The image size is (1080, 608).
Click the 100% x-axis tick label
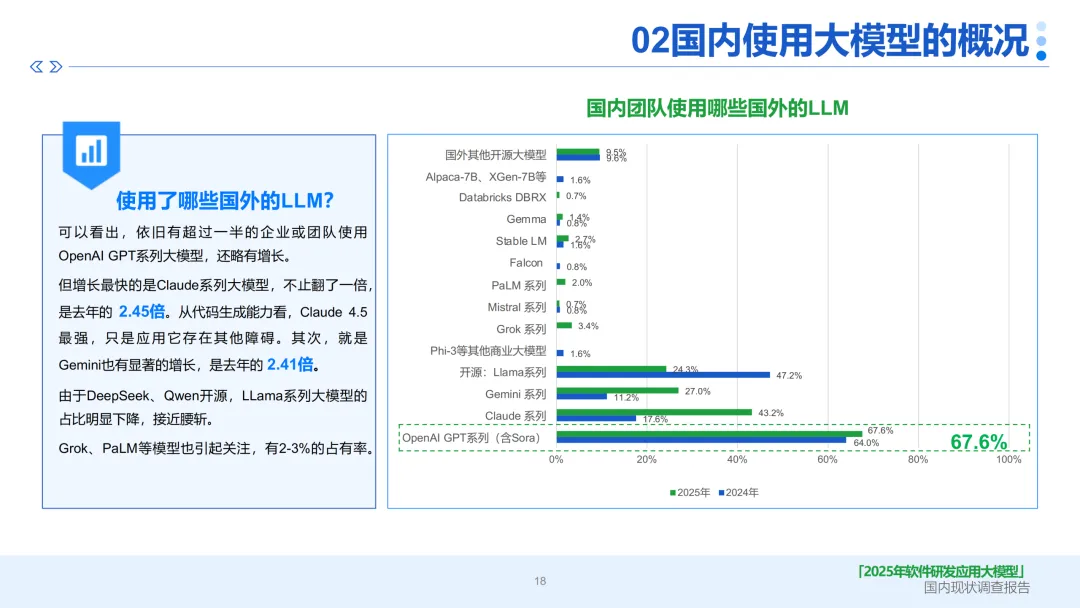coord(1008,459)
